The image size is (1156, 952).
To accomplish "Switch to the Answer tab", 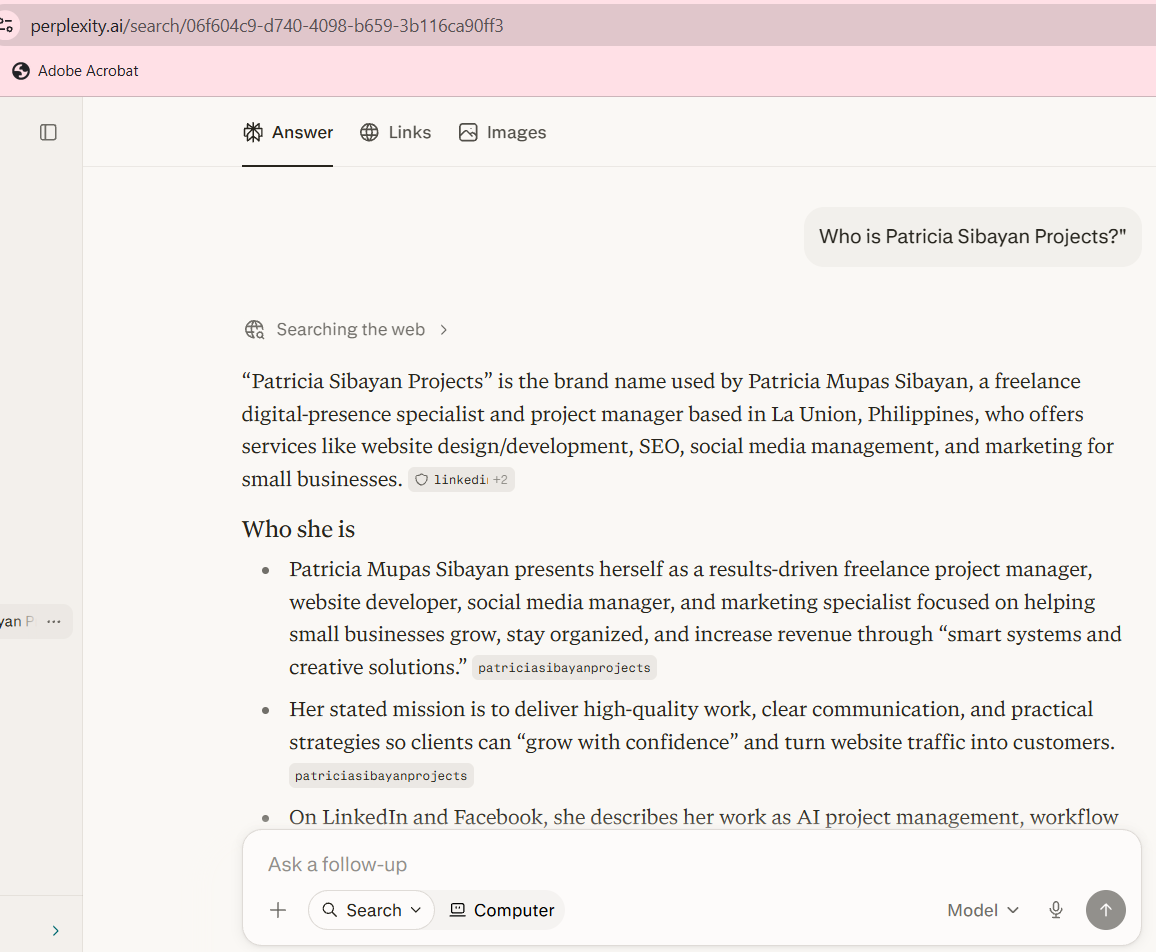I will [x=288, y=133].
